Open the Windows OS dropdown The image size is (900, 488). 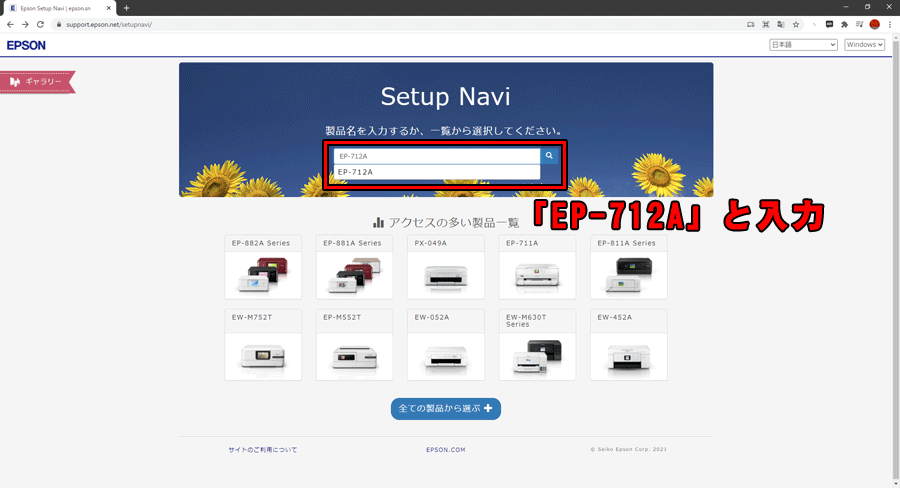click(x=864, y=45)
